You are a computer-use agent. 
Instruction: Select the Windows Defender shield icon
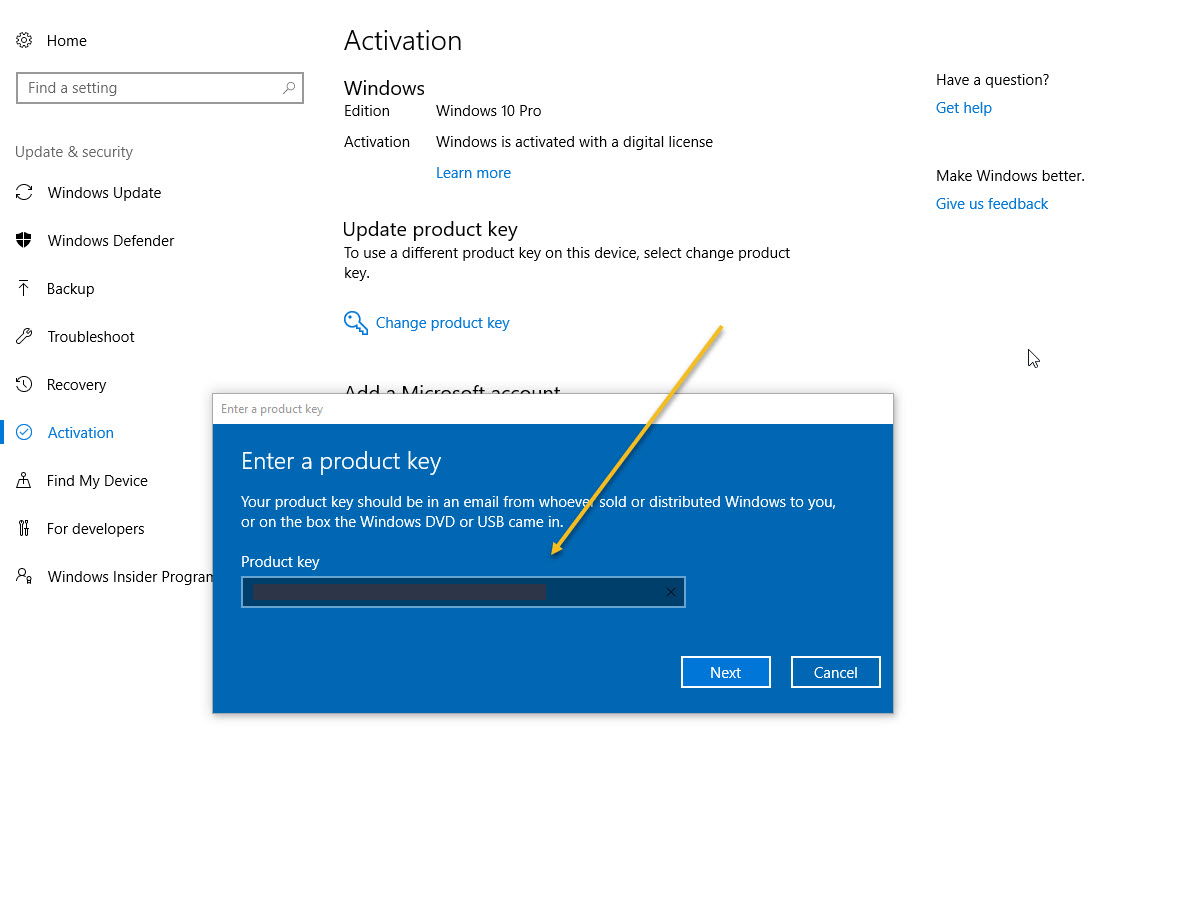24,240
